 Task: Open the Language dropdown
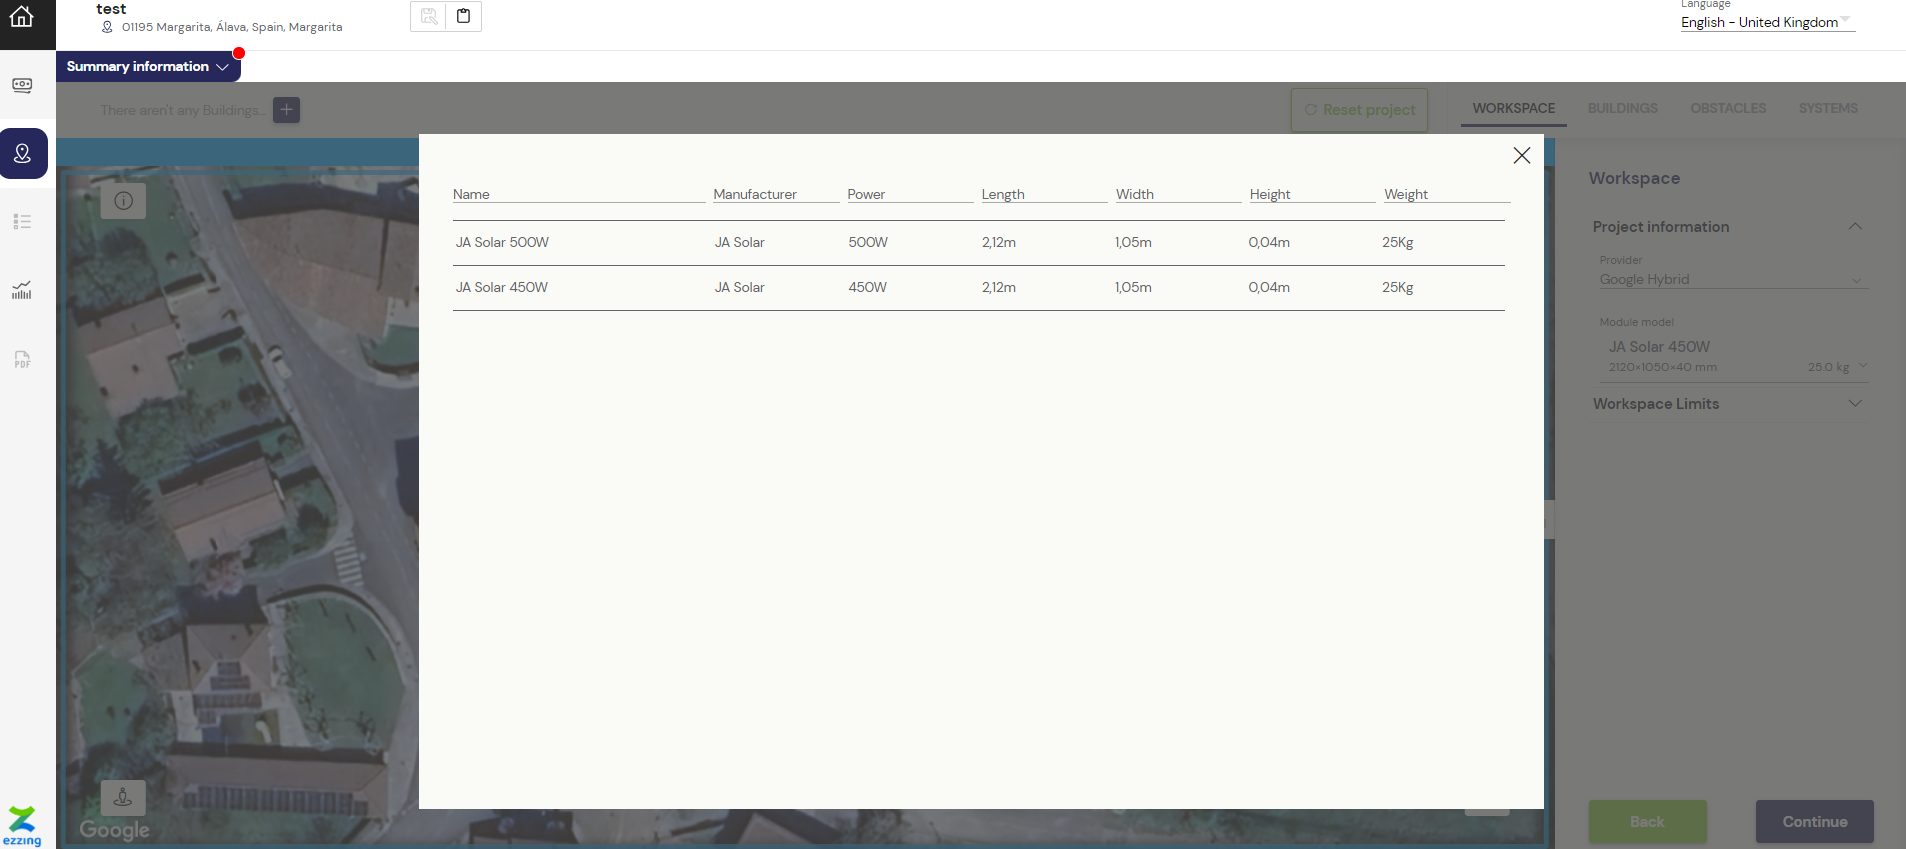[1767, 22]
